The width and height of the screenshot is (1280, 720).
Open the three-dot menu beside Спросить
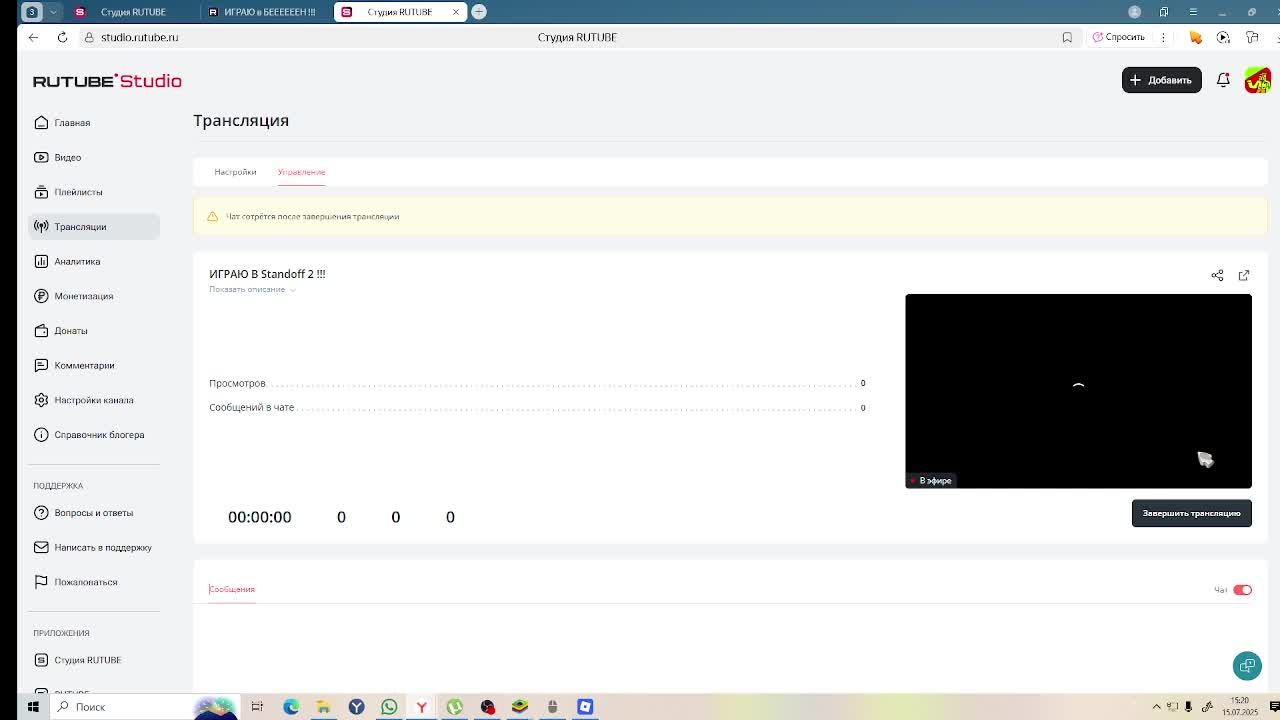point(1163,37)
